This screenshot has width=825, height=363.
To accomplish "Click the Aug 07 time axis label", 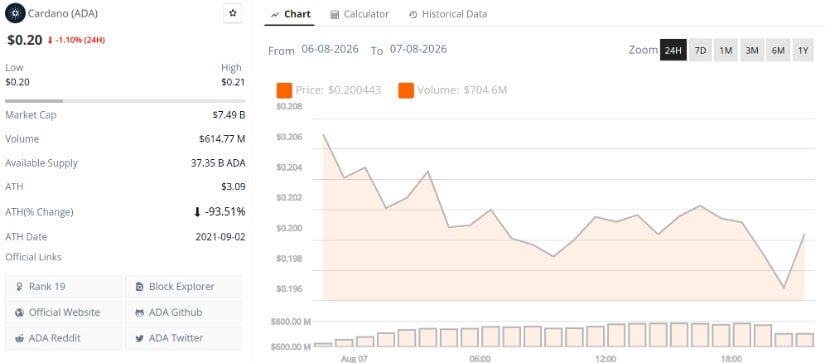I will pos(354,359).
